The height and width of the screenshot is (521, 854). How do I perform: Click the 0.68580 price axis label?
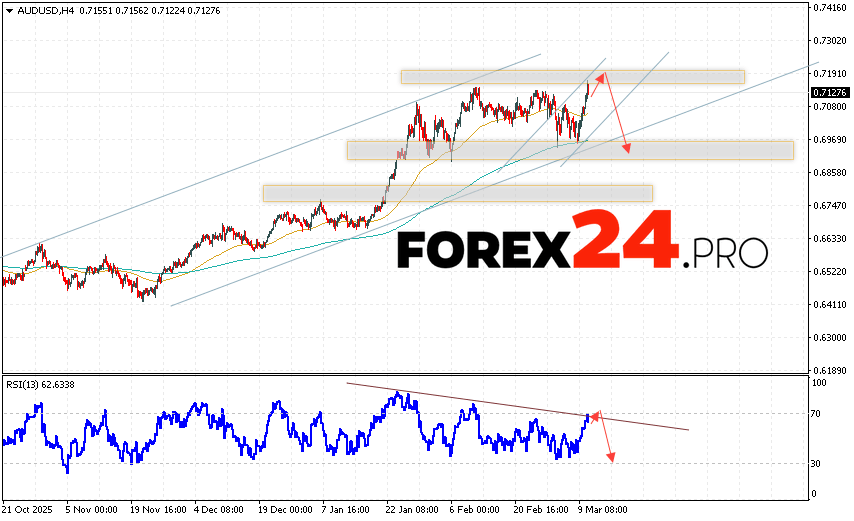pos(829,172)
